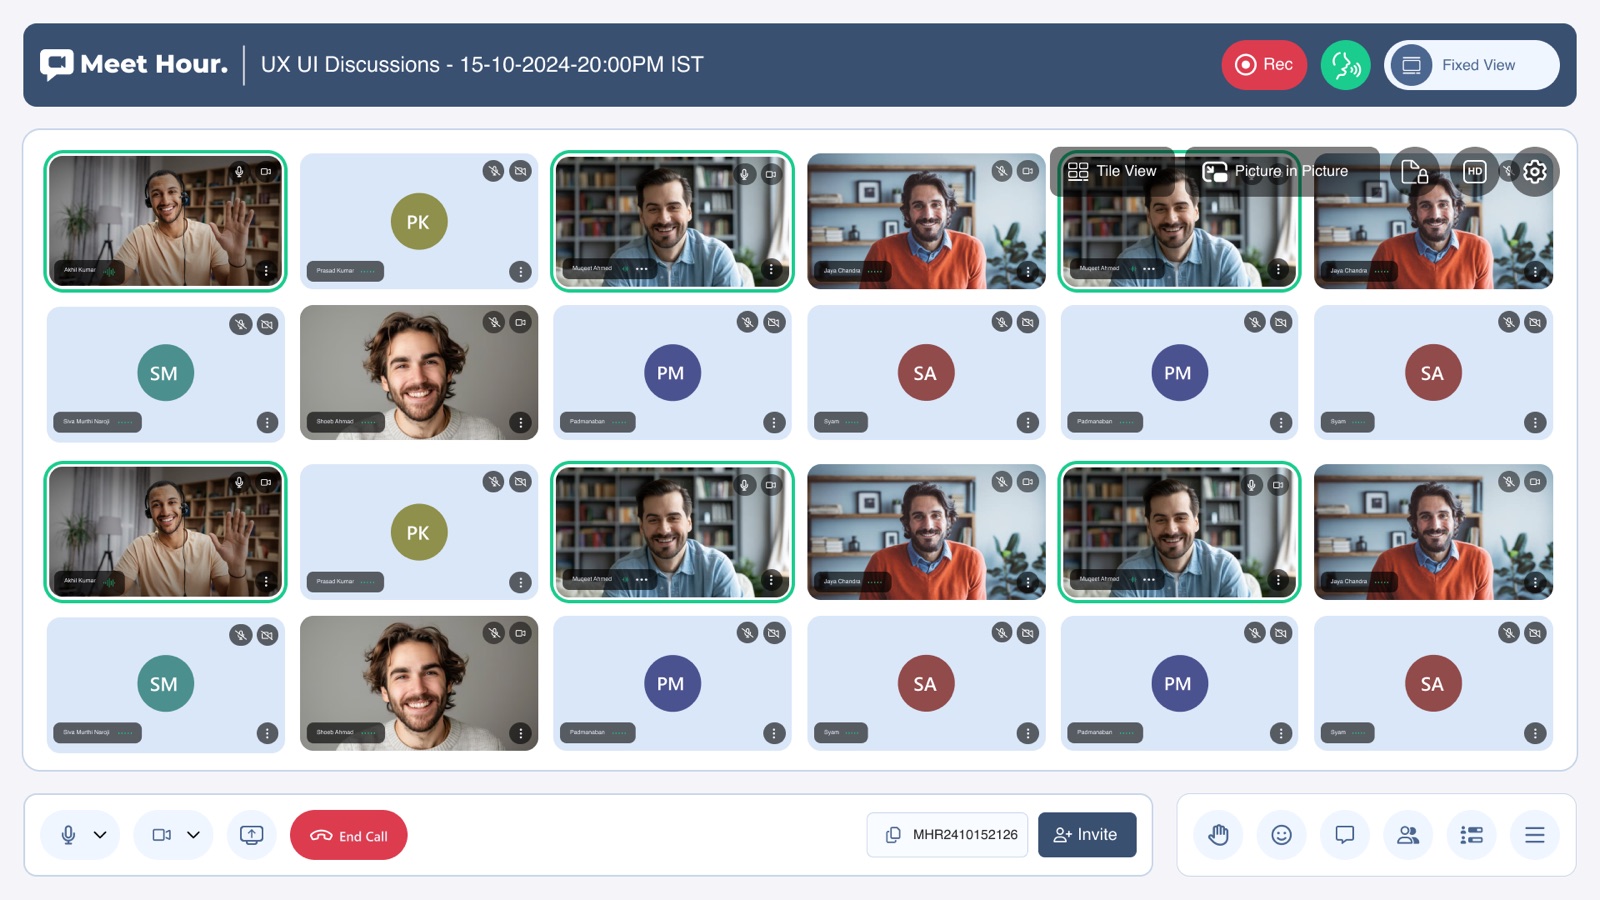Open three-dot options on top-row Prasad Kumar tile
The width and height of the screenshot is (1600, 900).
(520, 271)
